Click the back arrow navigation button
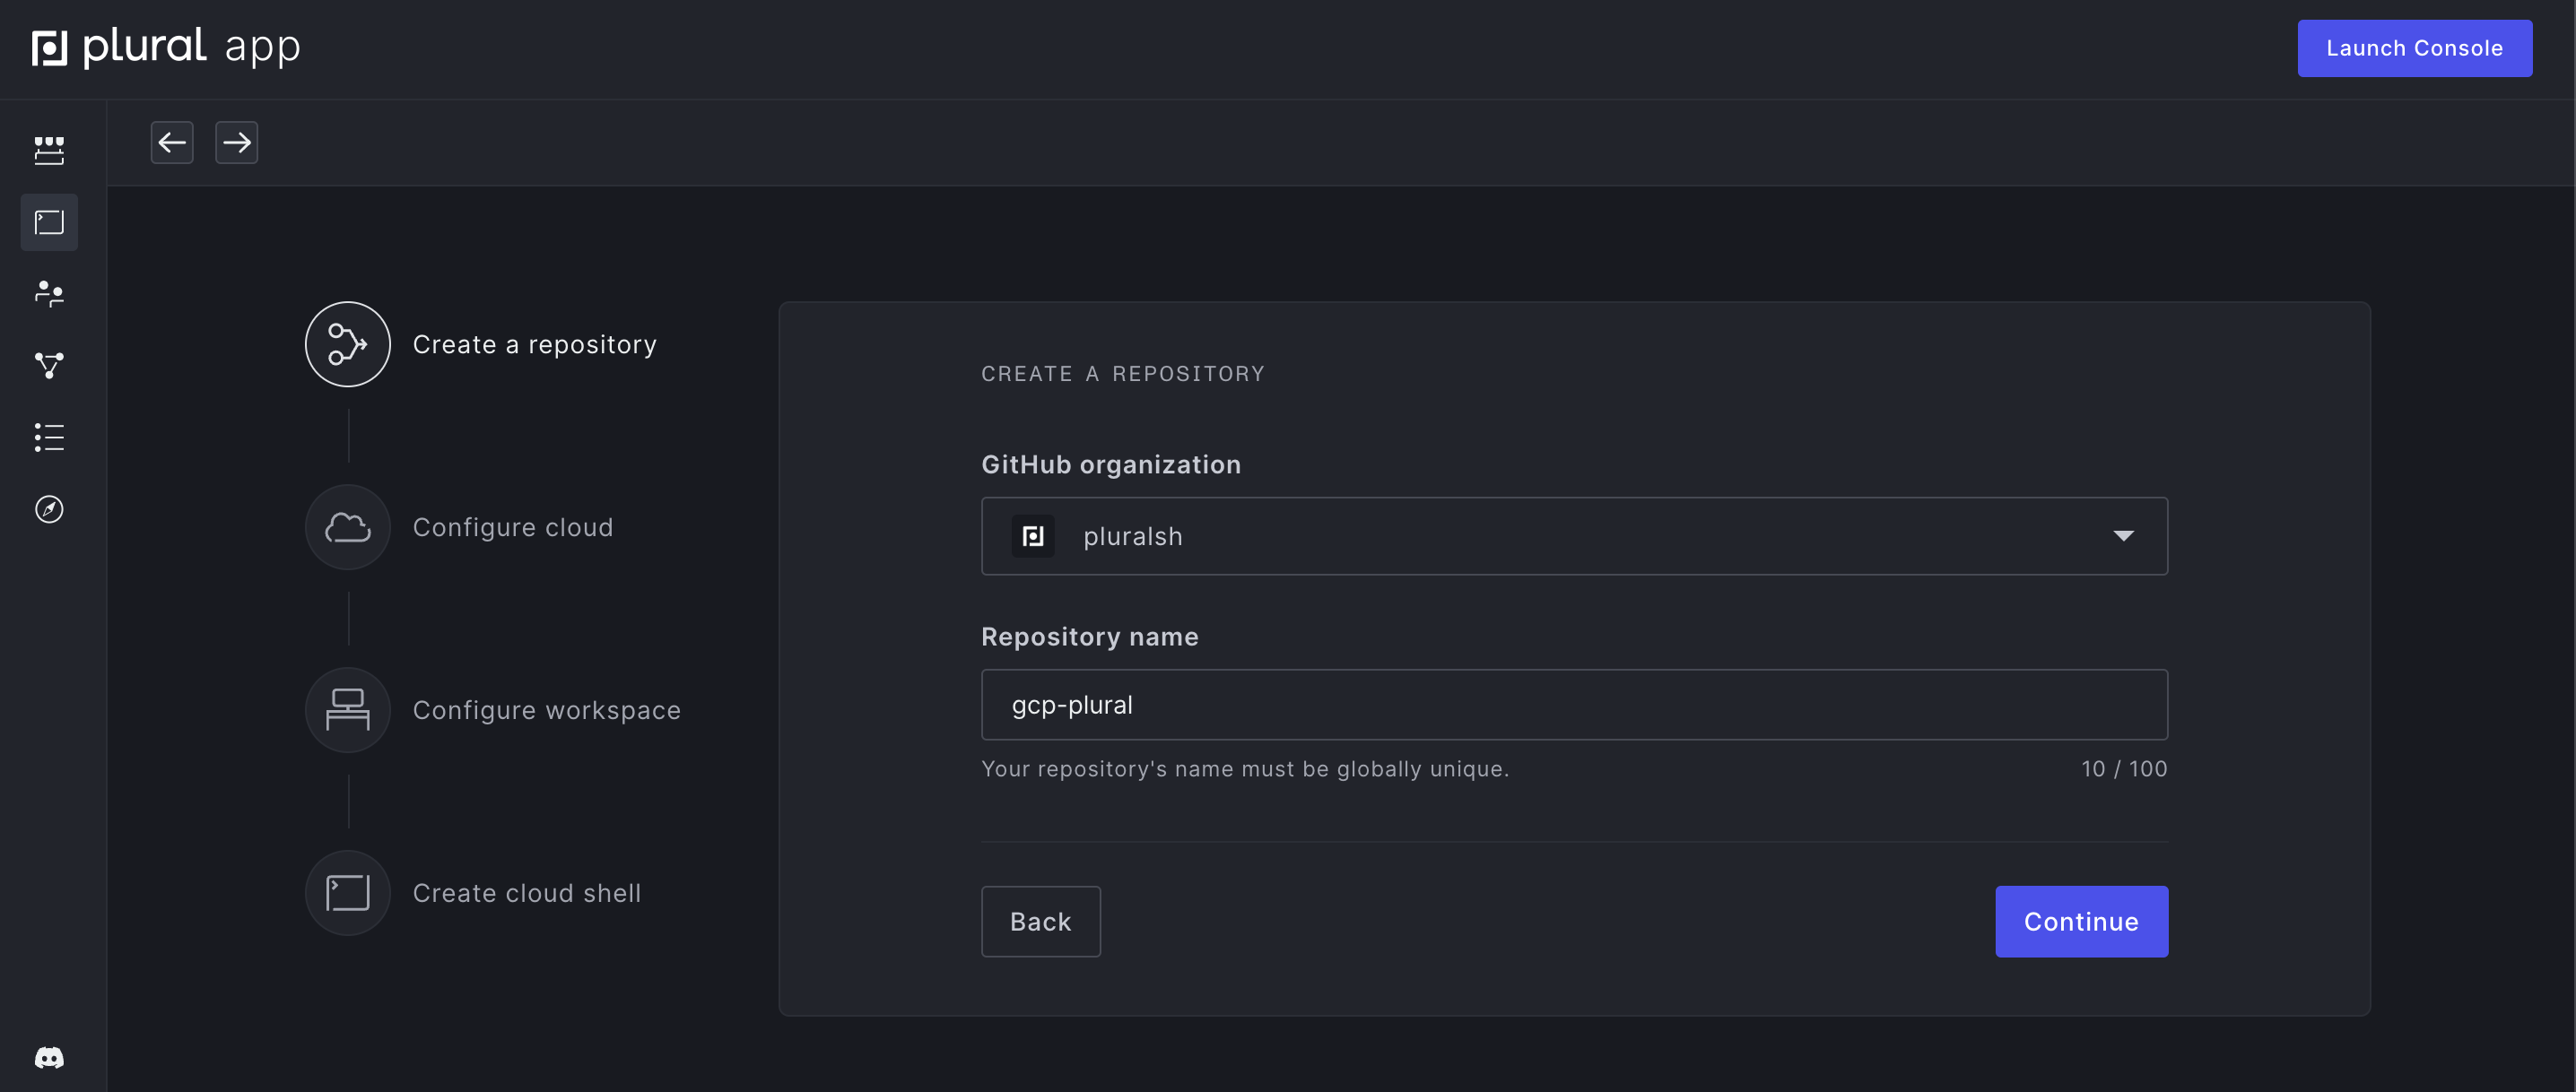Viewport: 2576px width, 1092px height. (172, 142)
